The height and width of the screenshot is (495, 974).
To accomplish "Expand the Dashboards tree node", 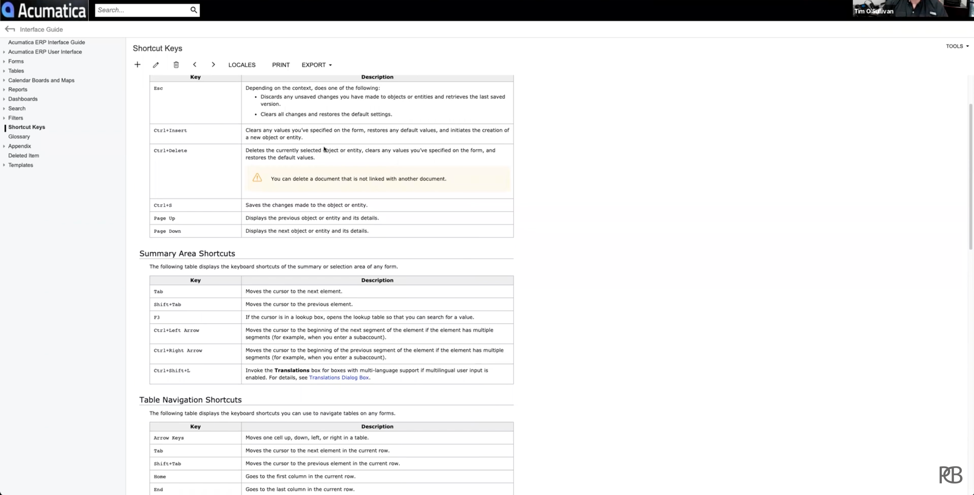I will click(4, 99).
